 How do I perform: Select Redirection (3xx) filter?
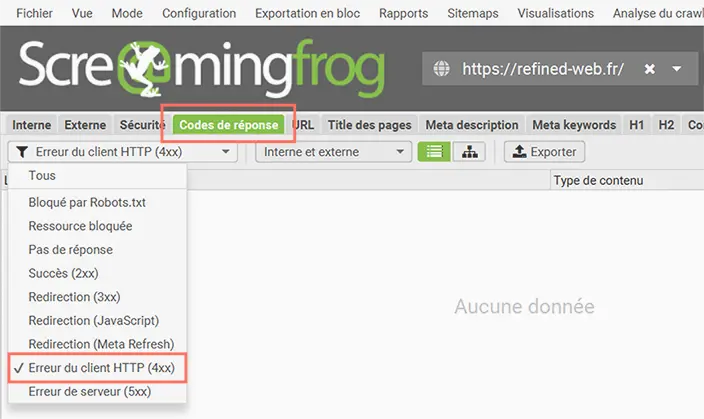click(x=97, y=297)
